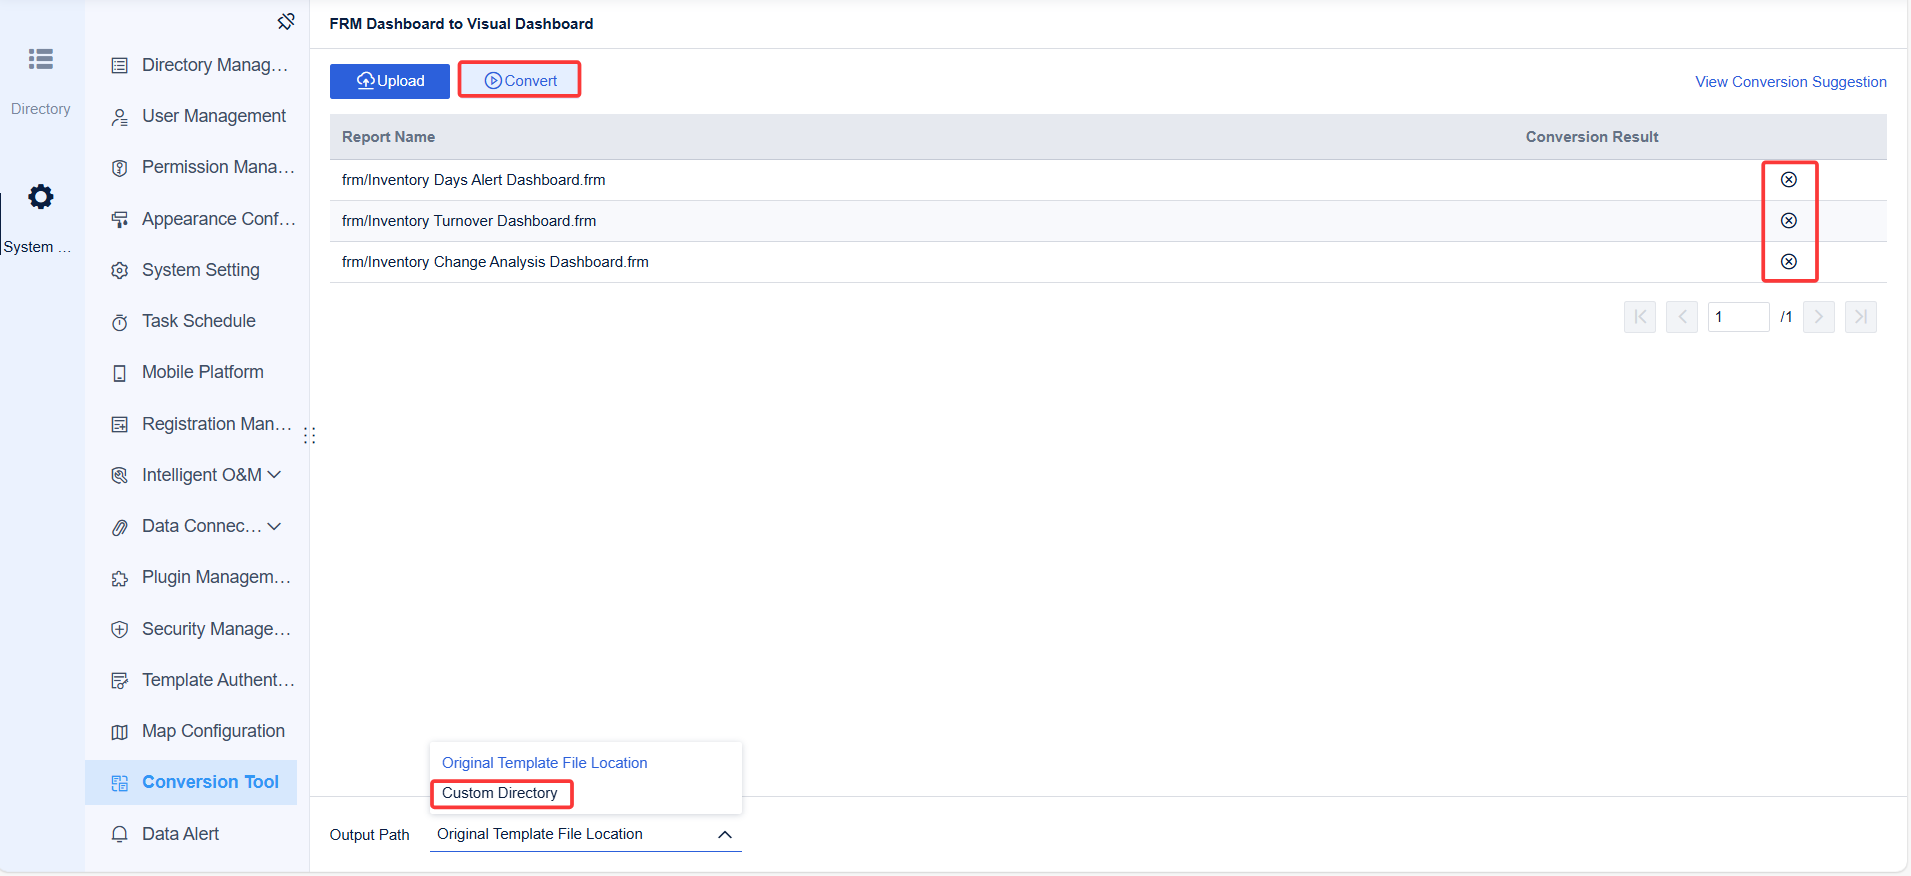Open the Data Alert menu item
Image resolution: width=1911 pixels, height=876 pixels.
(191, 834)
